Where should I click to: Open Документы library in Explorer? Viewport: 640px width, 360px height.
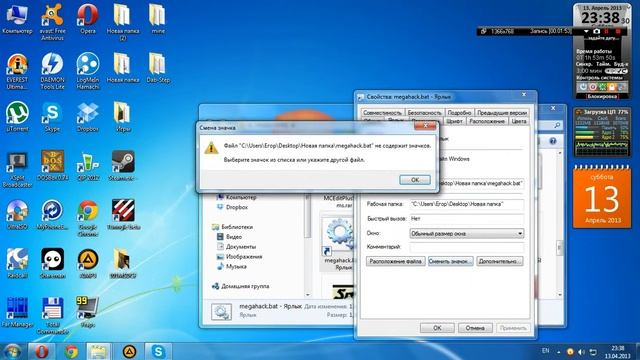pos(236,247)
